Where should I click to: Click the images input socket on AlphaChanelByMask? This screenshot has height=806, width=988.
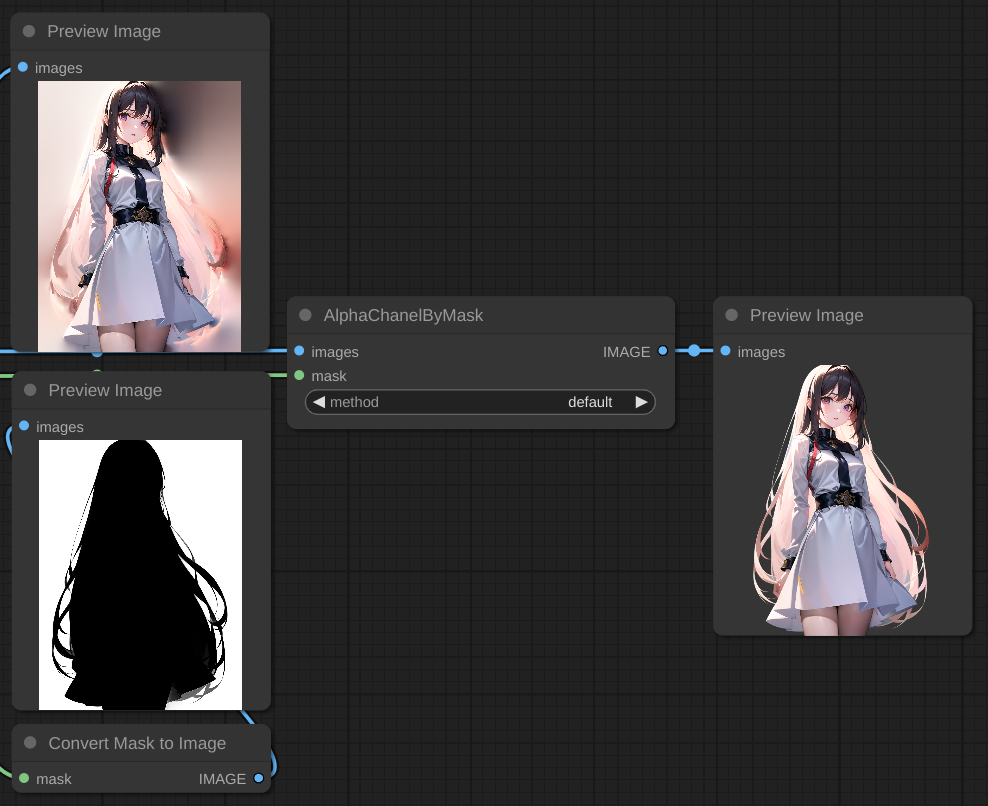pyautogui.click(x=299, y=351)
